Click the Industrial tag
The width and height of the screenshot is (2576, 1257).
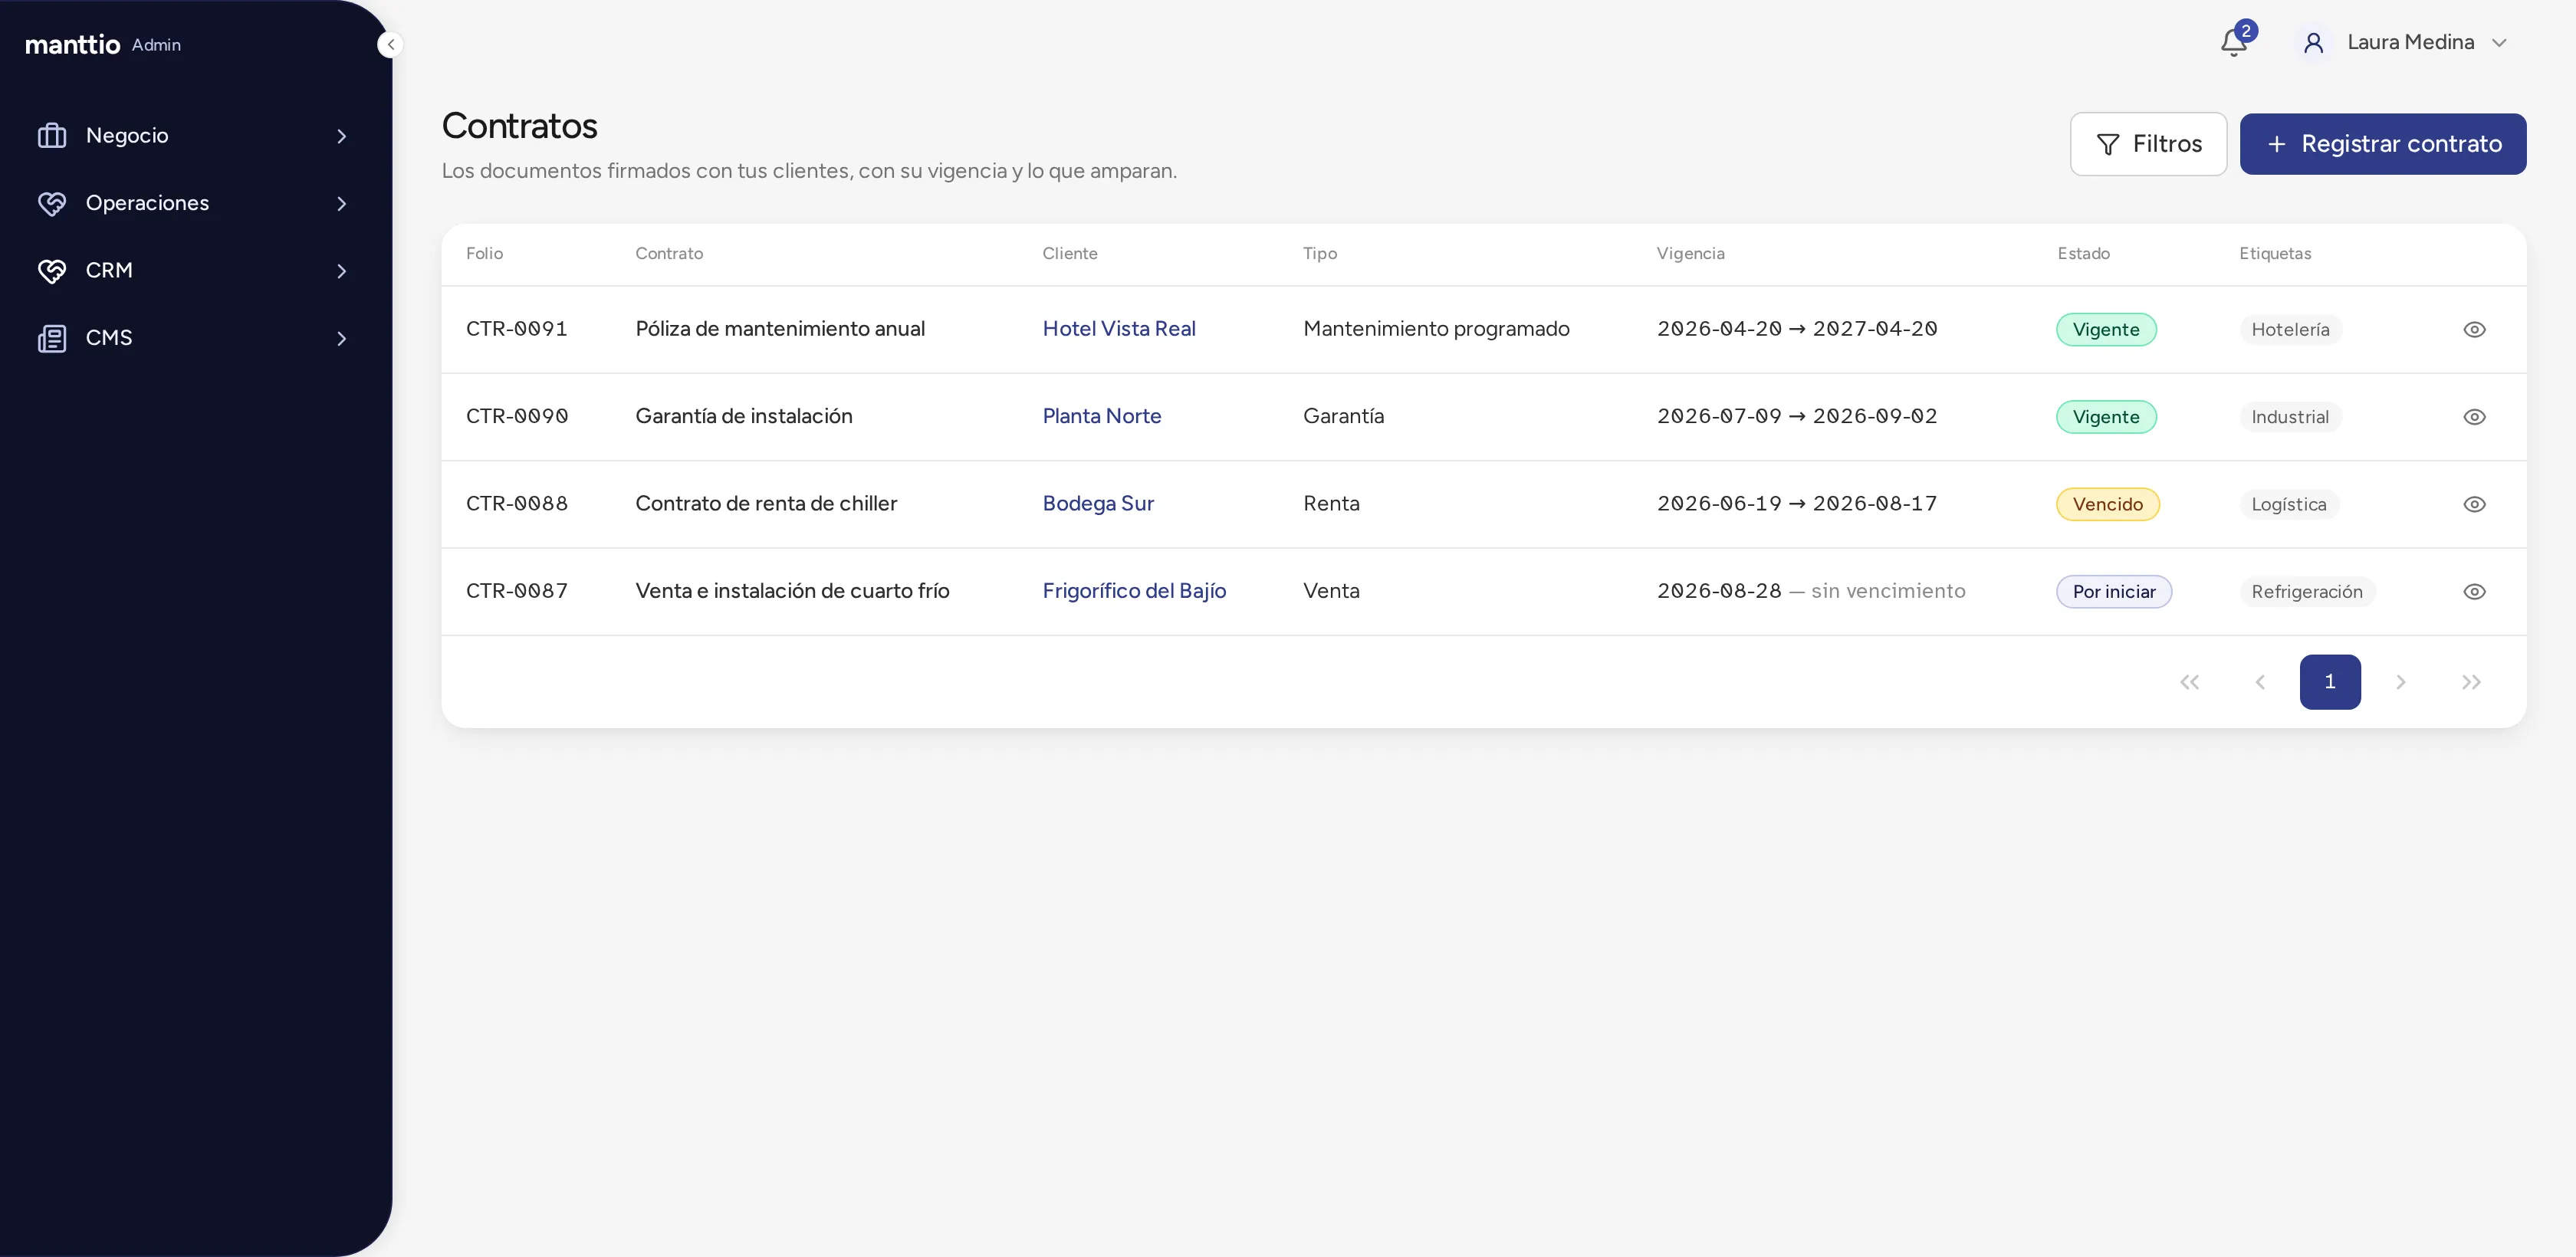2290,416
